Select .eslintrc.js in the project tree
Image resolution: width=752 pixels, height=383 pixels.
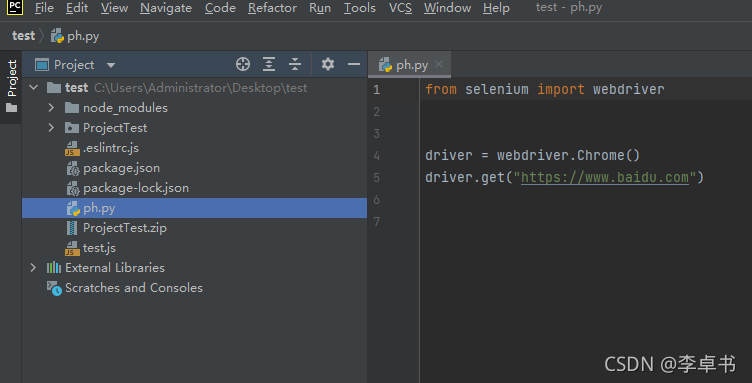[x=194, y=148]
